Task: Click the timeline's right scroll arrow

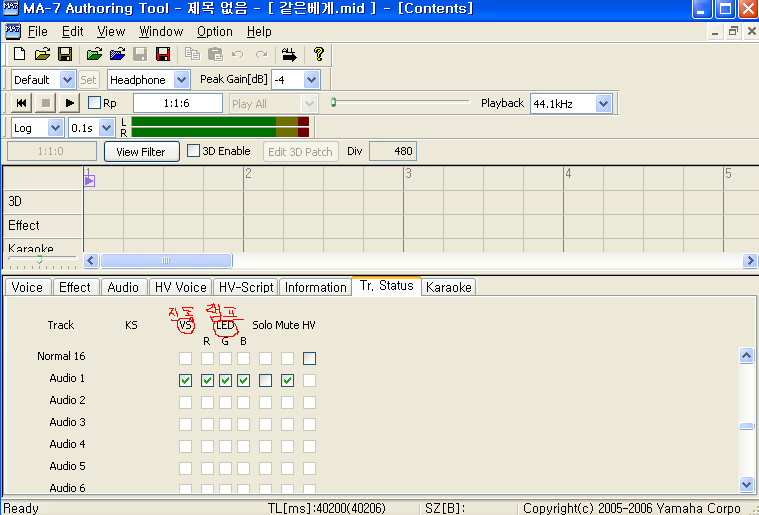Action: (750, 260)
